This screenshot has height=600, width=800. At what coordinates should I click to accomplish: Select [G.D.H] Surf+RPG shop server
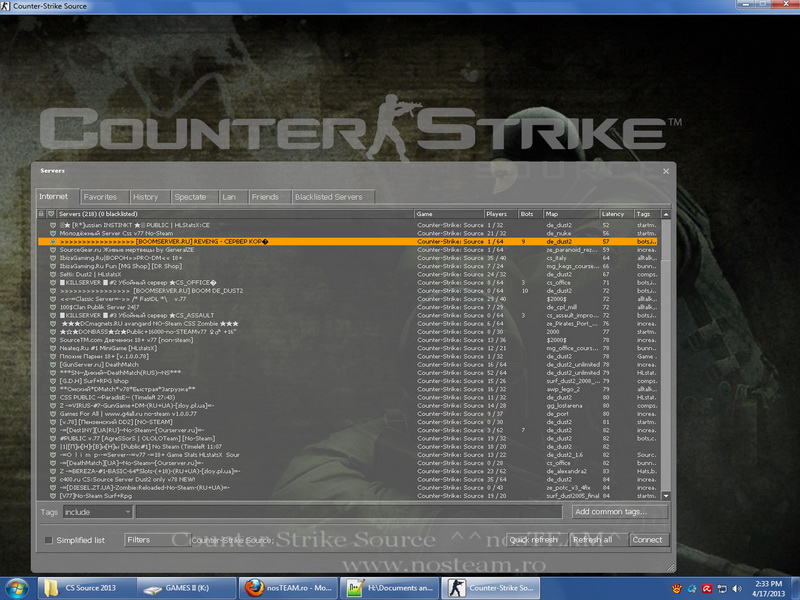pos(348,381)
